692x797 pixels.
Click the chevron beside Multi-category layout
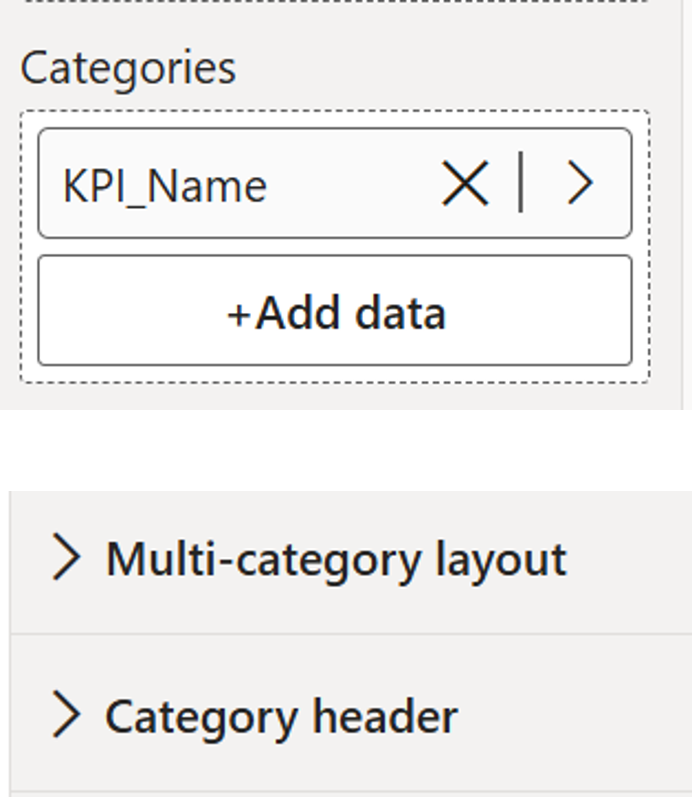(x=66, y=557)
